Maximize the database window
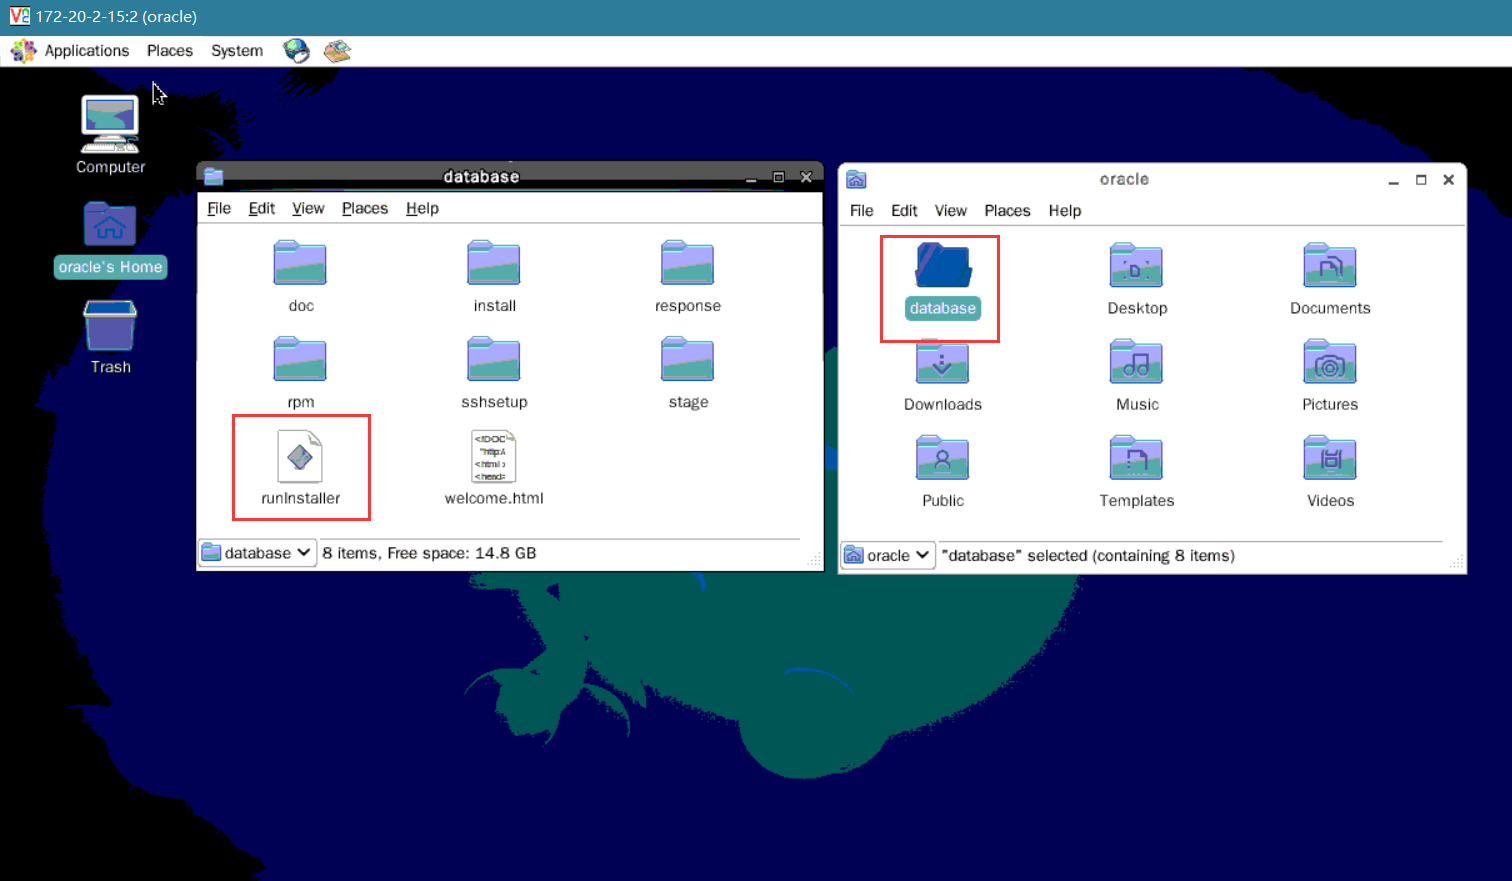 click(779, 177)
